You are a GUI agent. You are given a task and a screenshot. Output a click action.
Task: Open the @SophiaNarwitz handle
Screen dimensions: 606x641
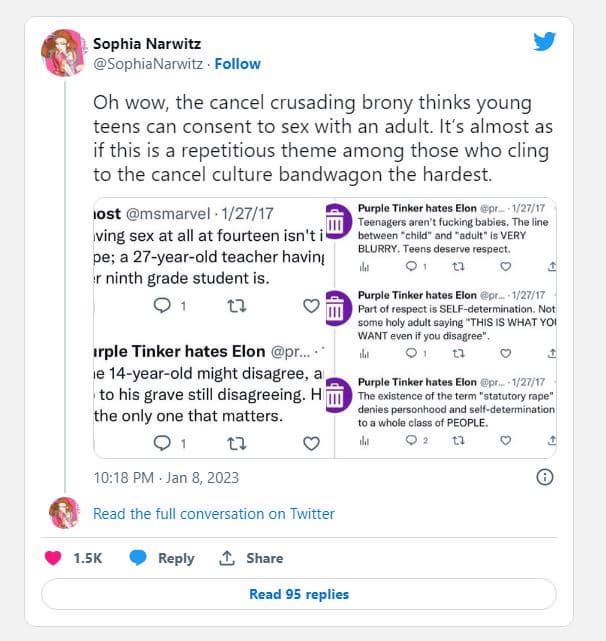(148, 64)
